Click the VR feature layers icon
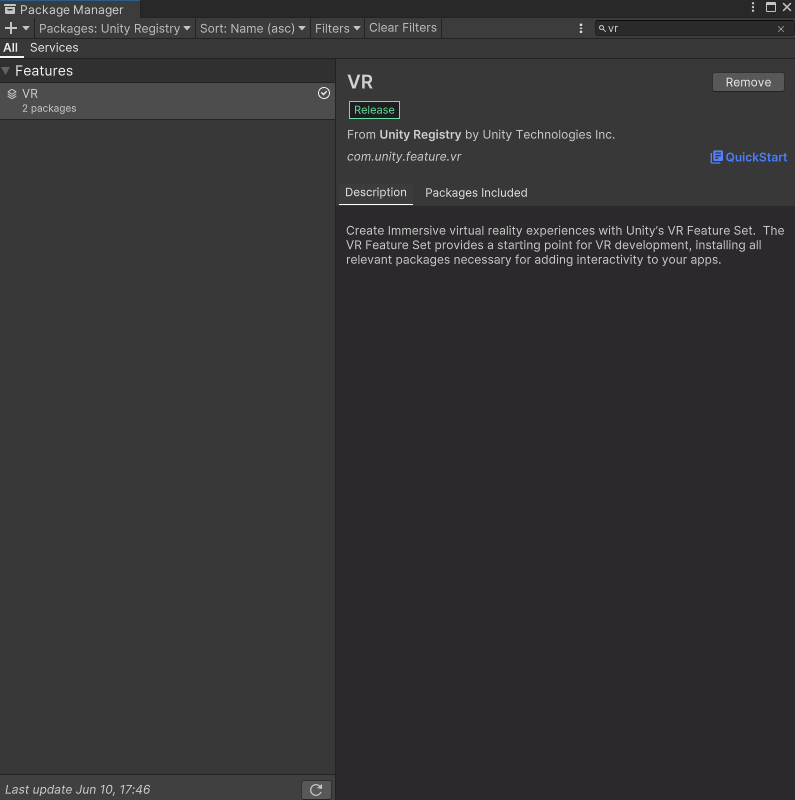This screenshot has height=800, width=795. 12,94
